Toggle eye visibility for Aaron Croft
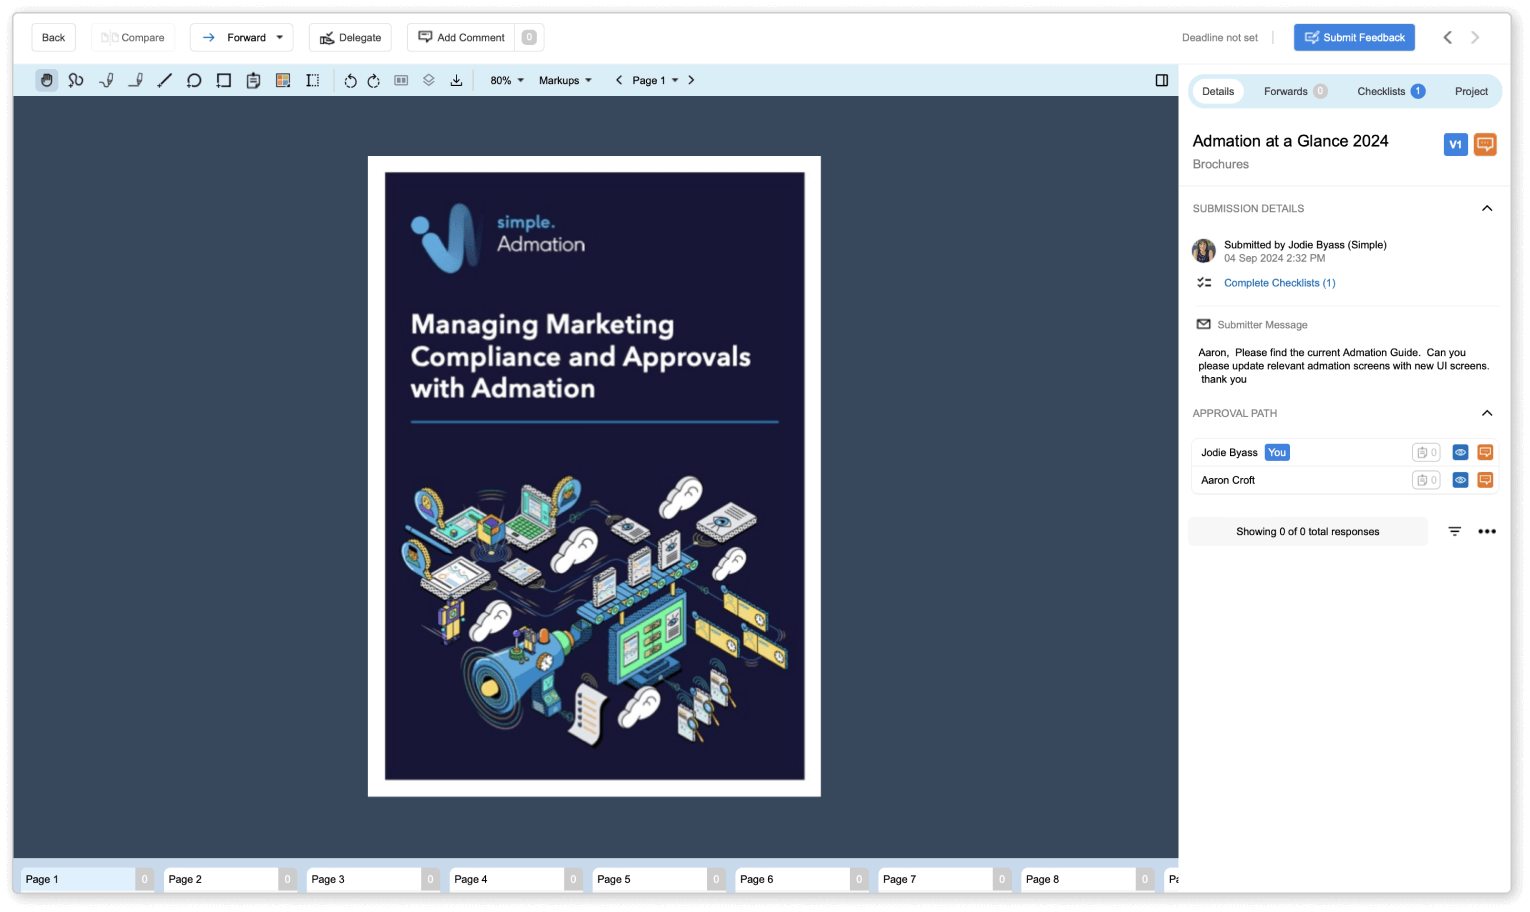 (1460, 480)
